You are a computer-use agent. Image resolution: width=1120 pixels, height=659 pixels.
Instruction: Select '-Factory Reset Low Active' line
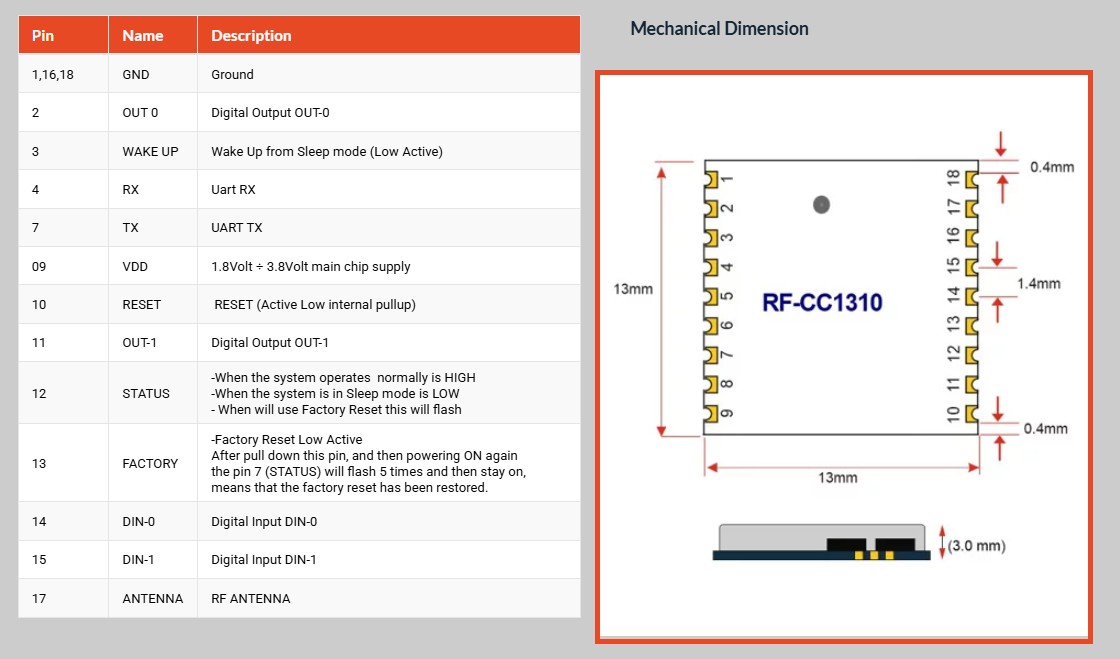click(286, 440)
